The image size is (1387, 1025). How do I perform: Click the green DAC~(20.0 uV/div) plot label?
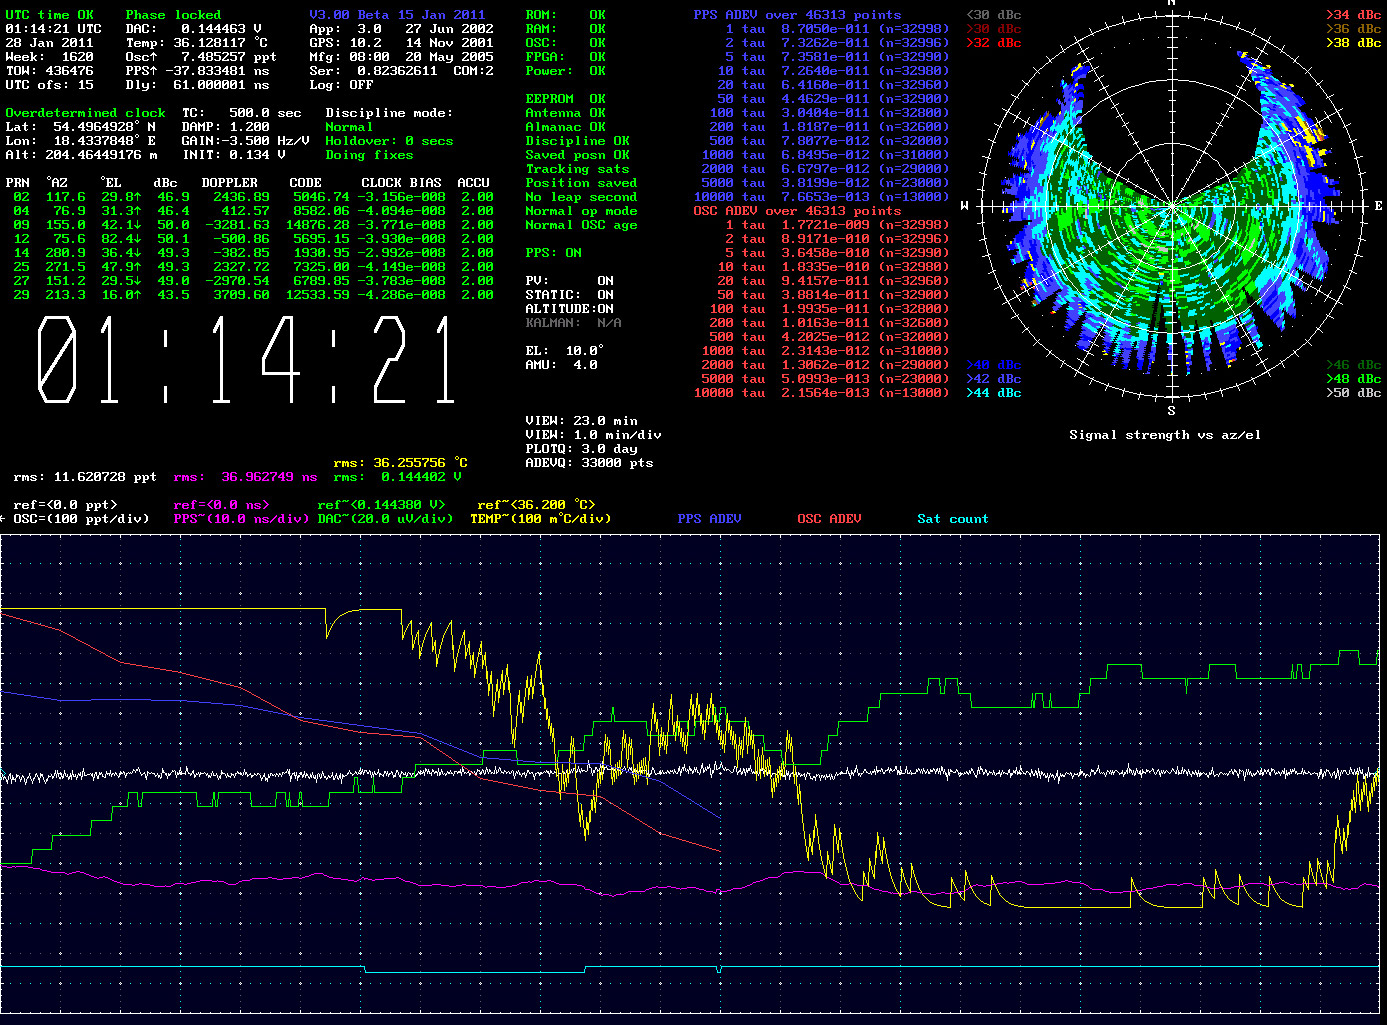point(385,519)
